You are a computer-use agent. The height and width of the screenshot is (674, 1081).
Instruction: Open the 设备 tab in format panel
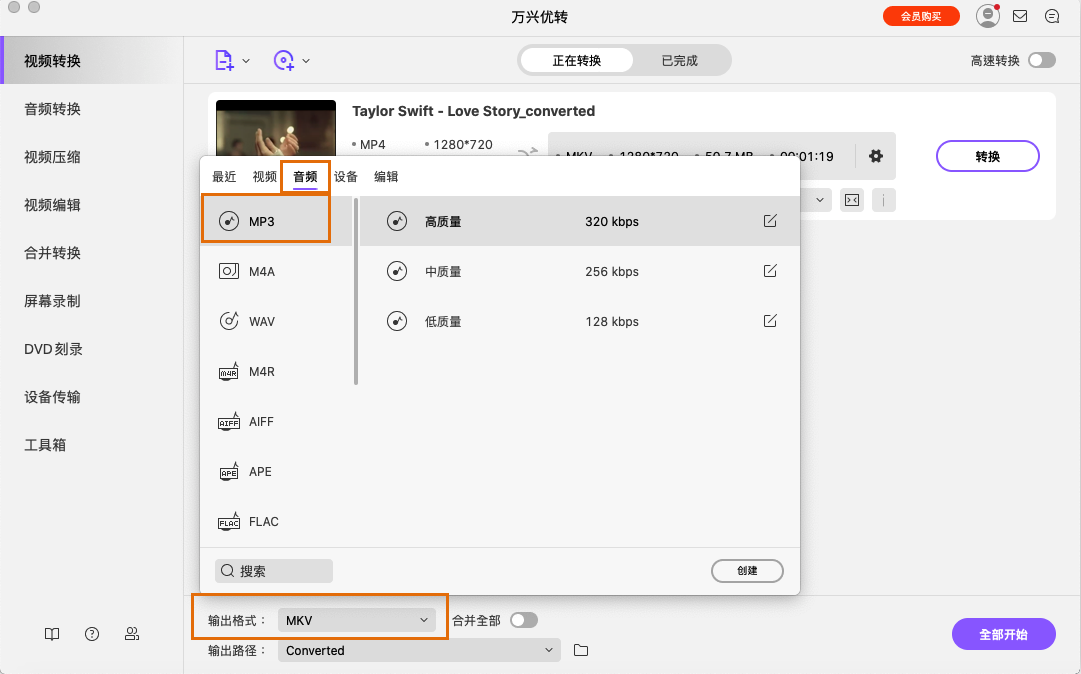(345, 176)
